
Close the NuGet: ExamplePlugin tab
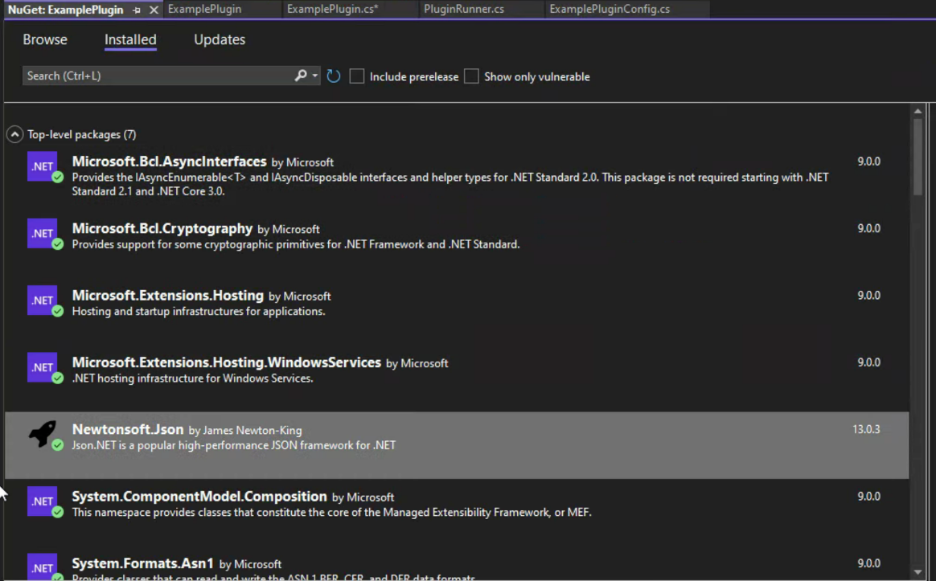tap(153, 10)
